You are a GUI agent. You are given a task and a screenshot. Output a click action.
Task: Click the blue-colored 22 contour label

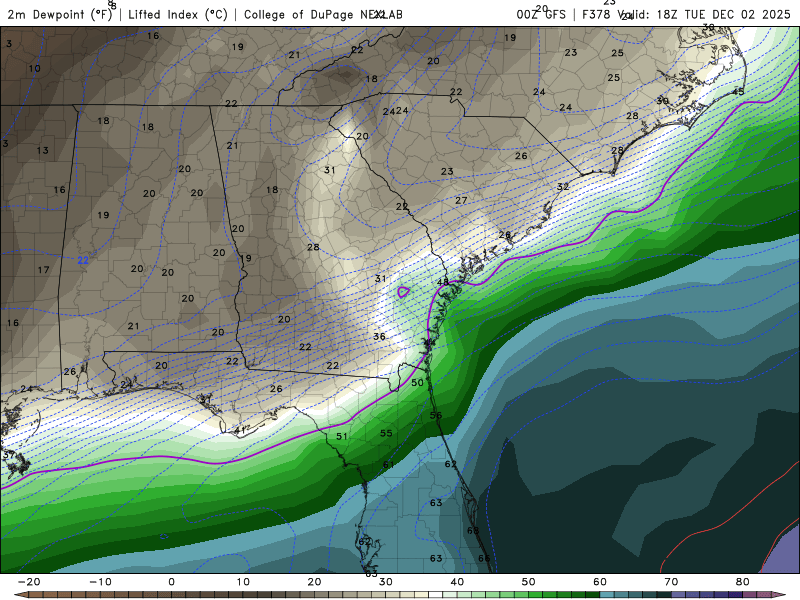(x=83, y=260)
